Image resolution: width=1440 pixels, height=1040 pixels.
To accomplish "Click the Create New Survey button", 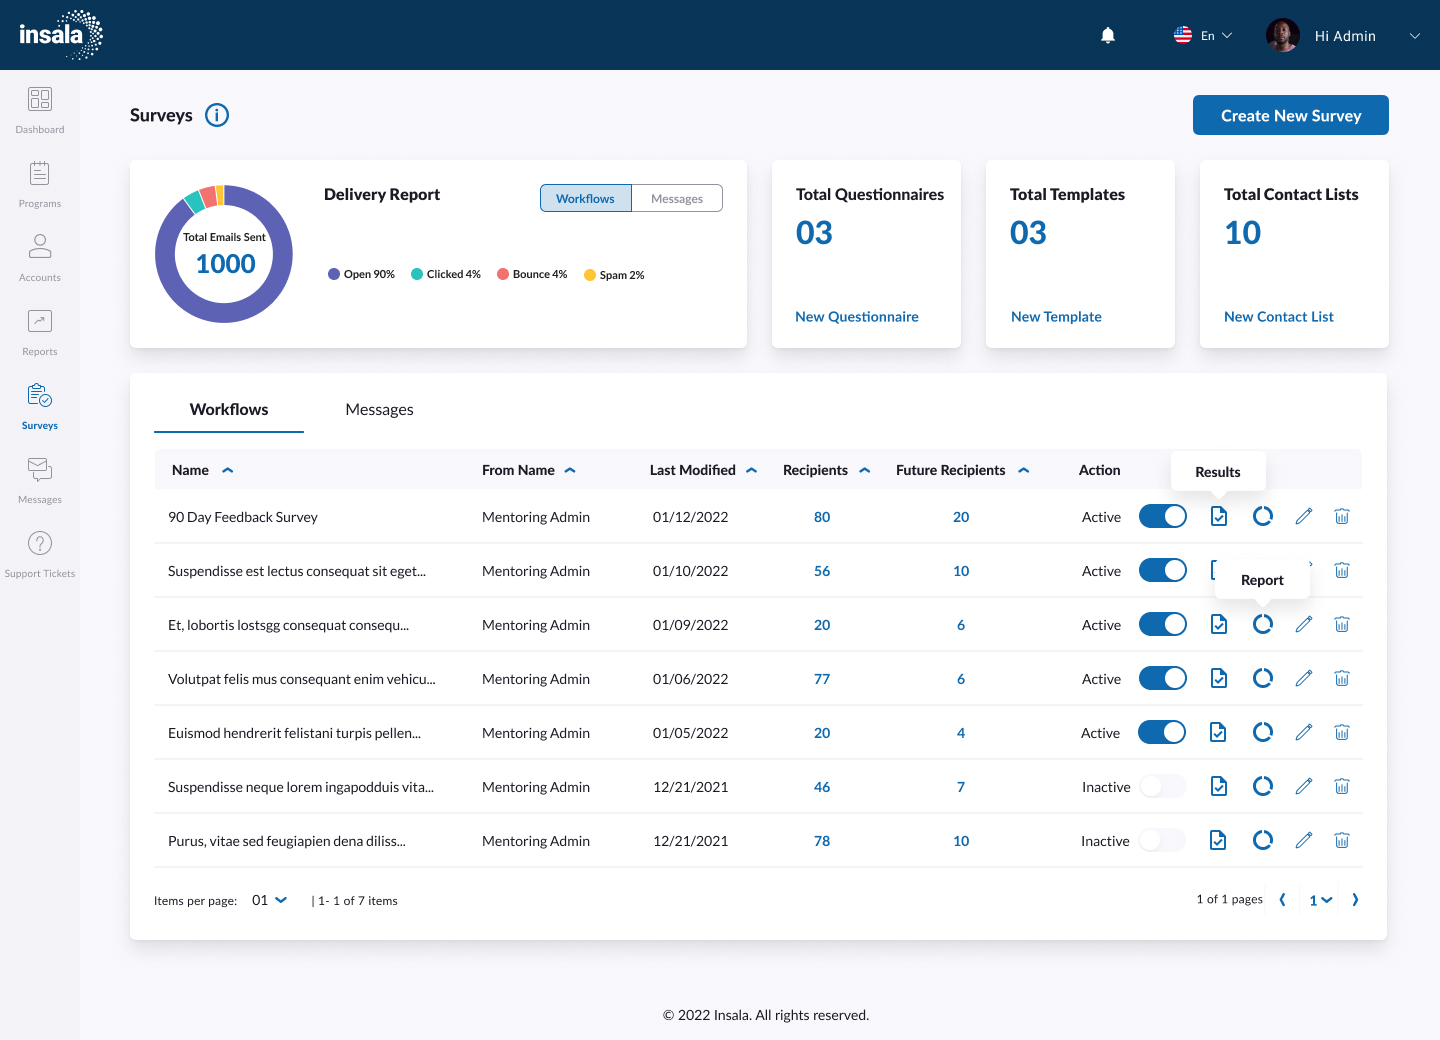I will tap(1290, 115).
